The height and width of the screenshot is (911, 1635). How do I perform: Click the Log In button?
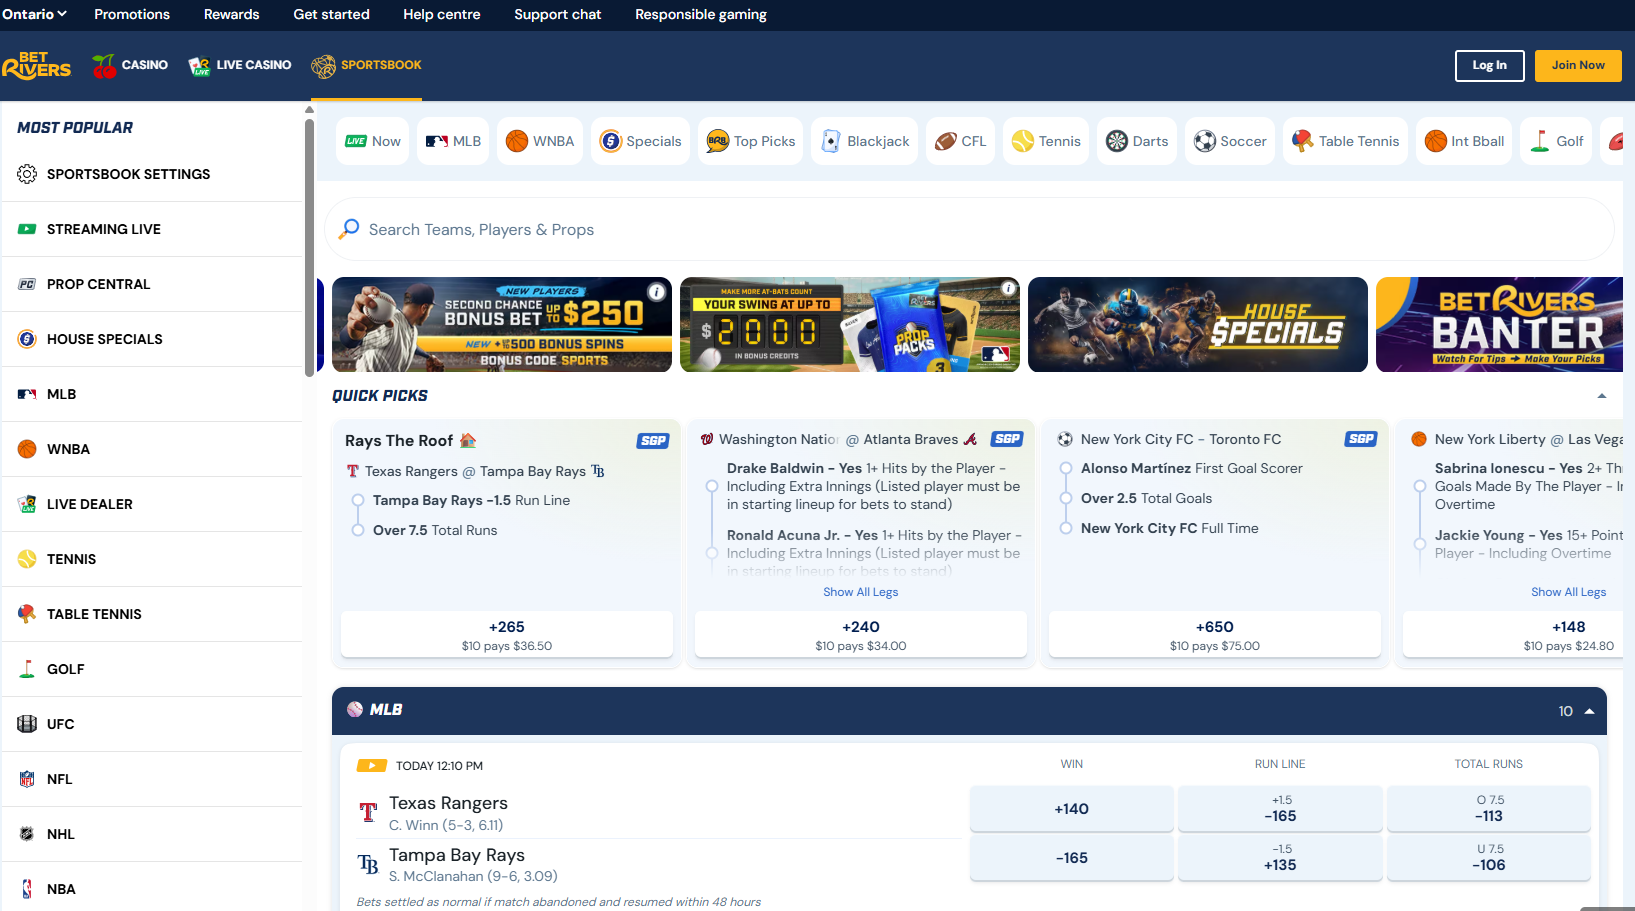1490,65
